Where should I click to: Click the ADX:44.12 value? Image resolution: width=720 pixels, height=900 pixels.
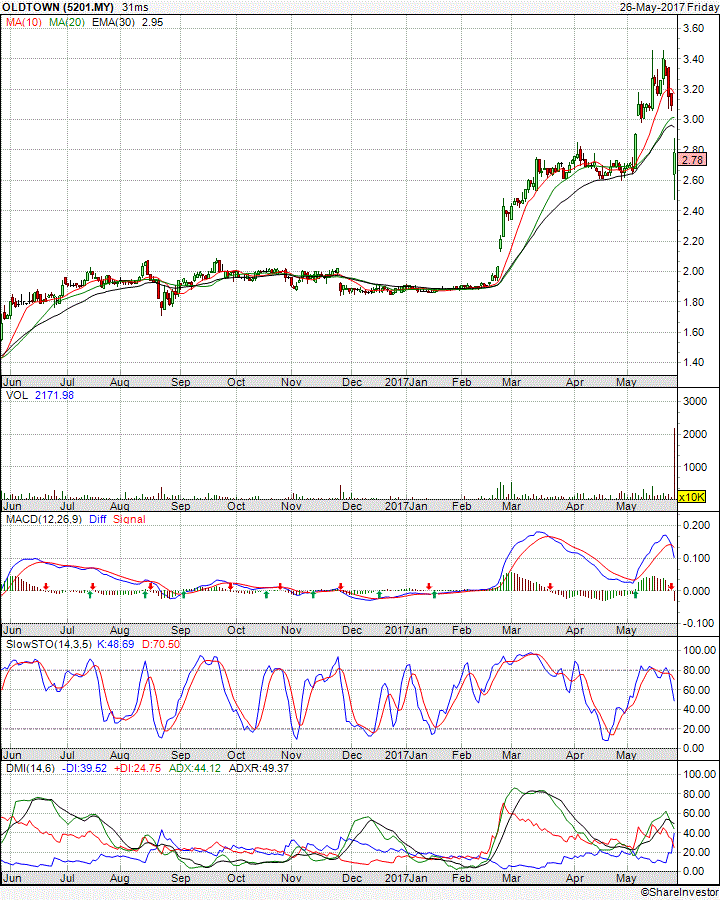click(195, 768)
